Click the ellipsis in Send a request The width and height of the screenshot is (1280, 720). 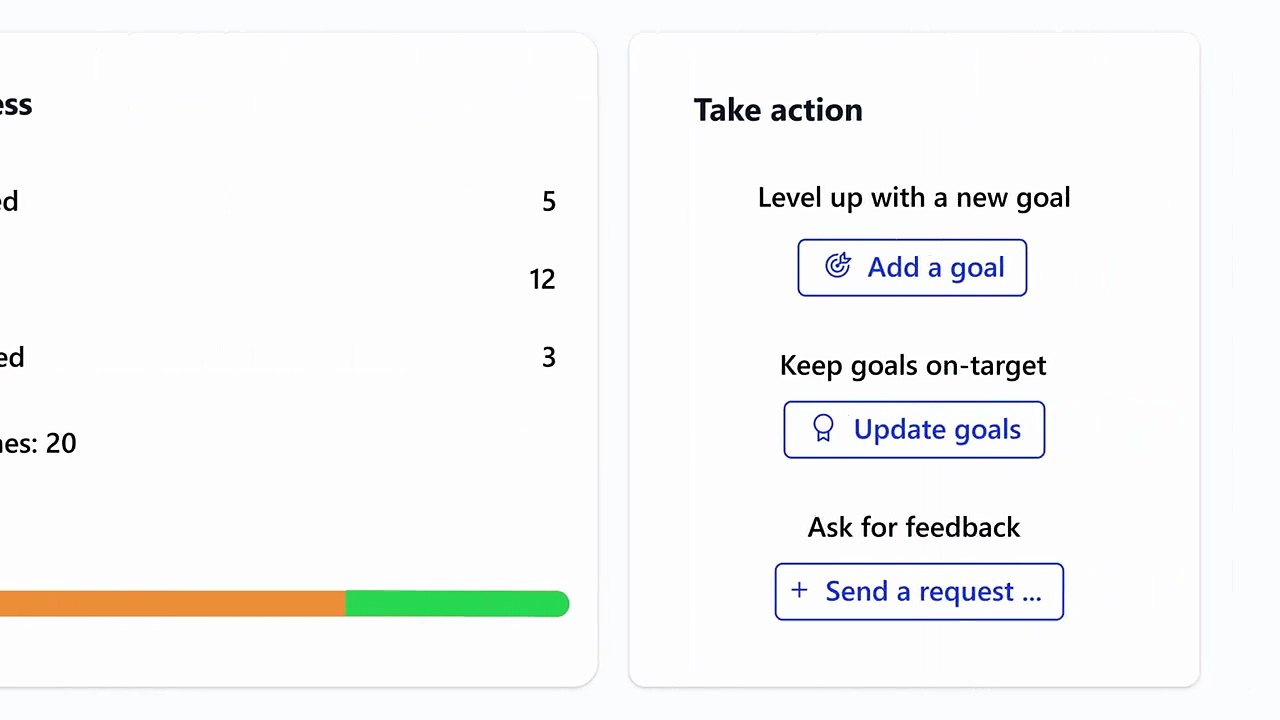[1031, 592]
